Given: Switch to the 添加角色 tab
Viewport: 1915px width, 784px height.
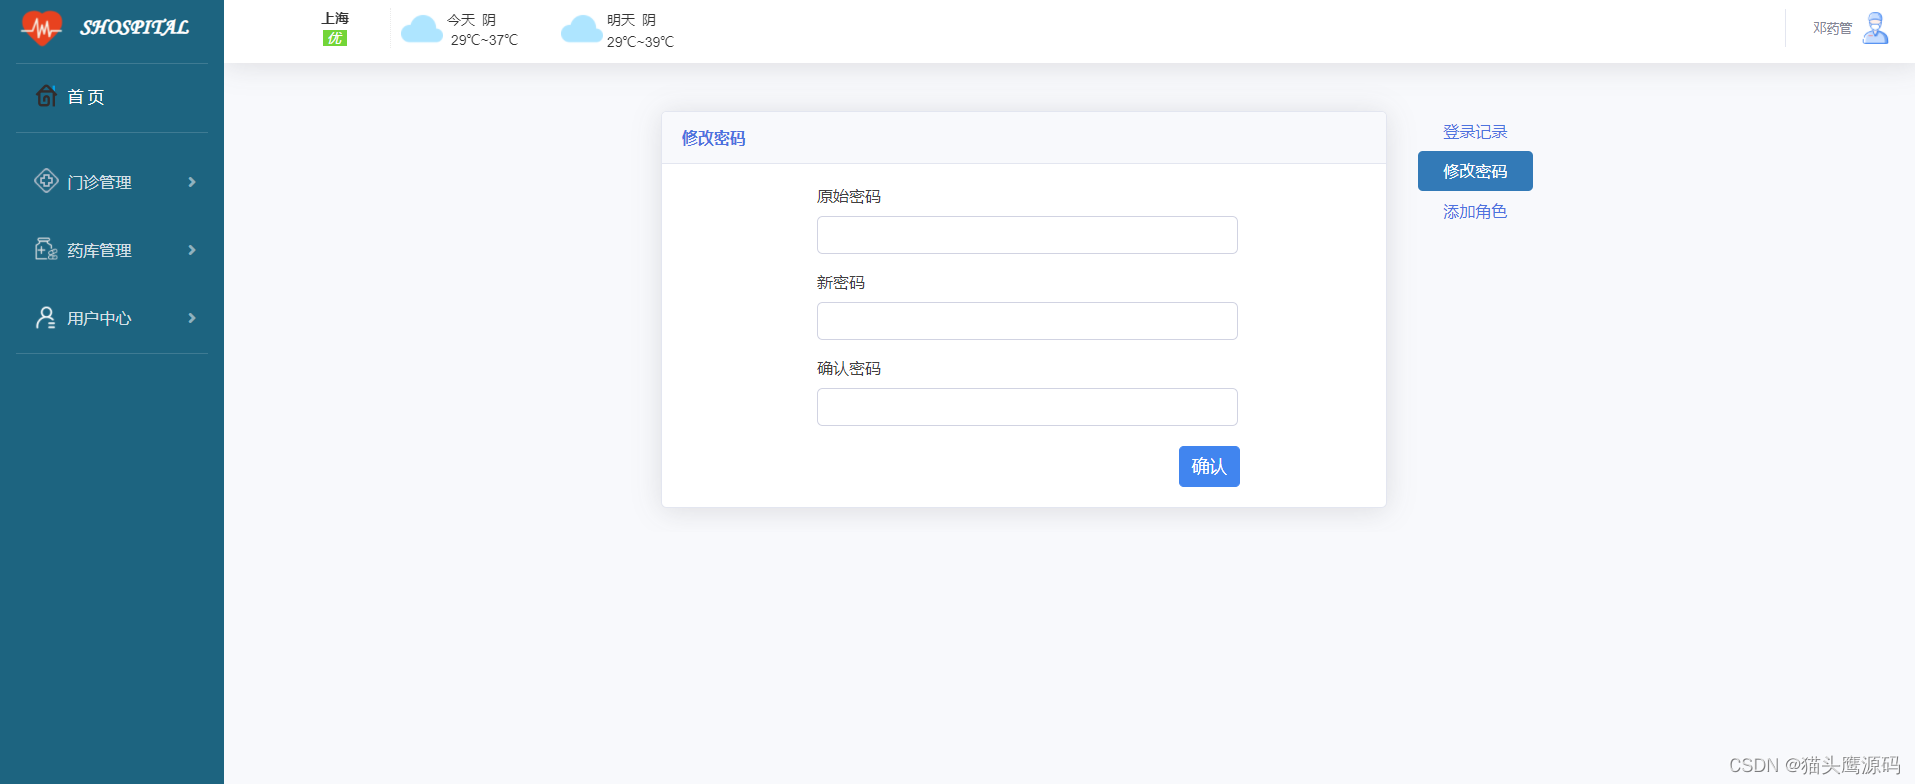Looking at the screenshot, I should pos(1475,212).
